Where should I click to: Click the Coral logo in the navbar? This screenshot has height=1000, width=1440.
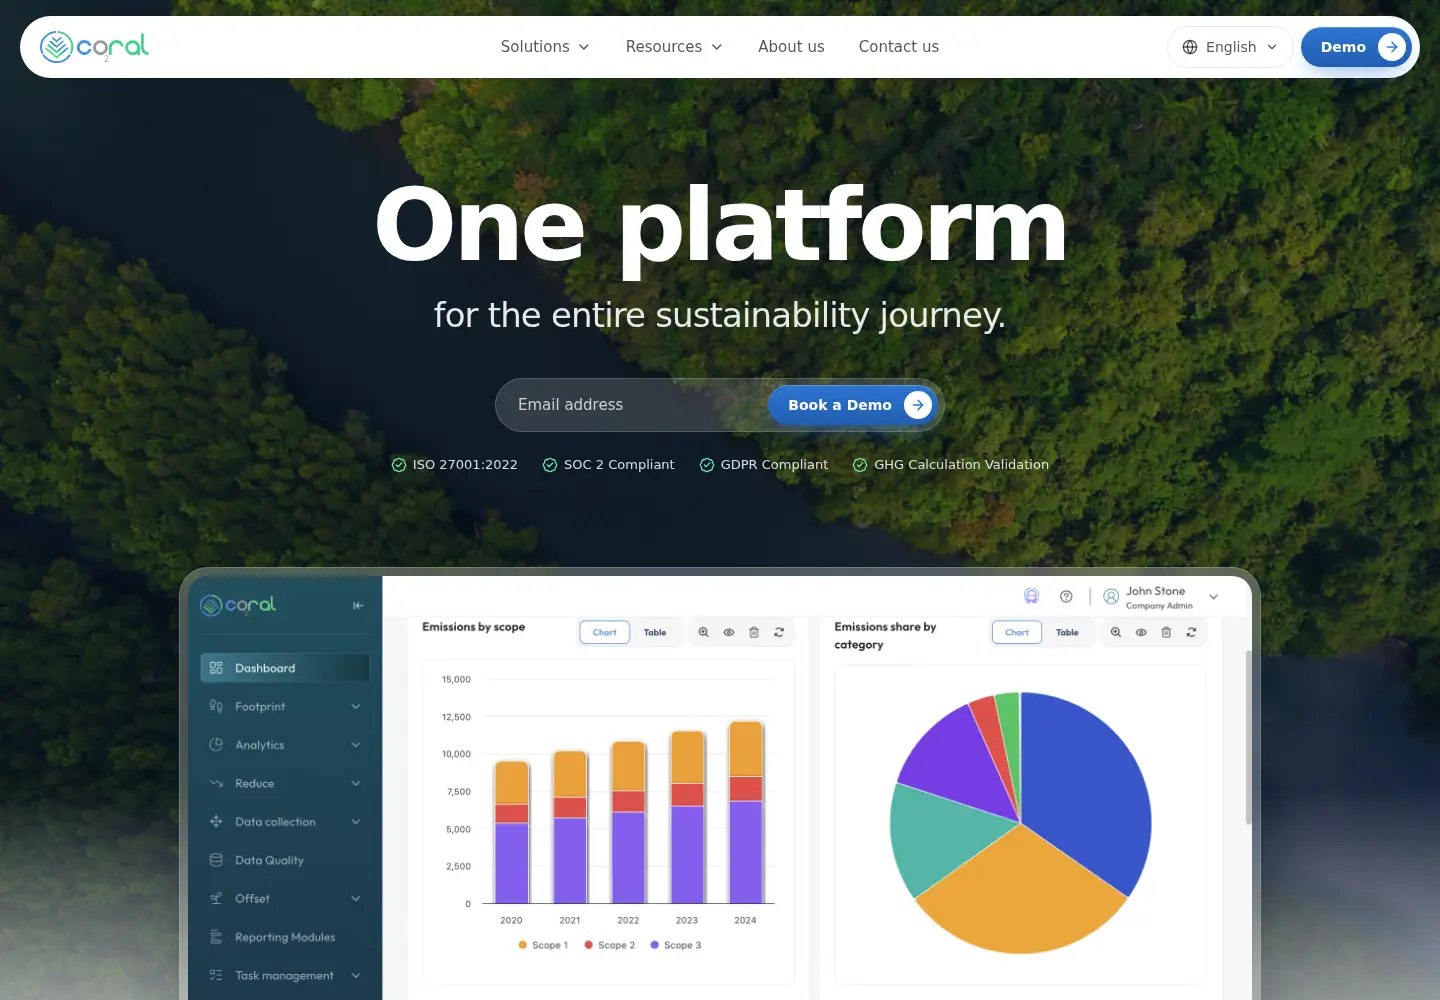(94, 46)
